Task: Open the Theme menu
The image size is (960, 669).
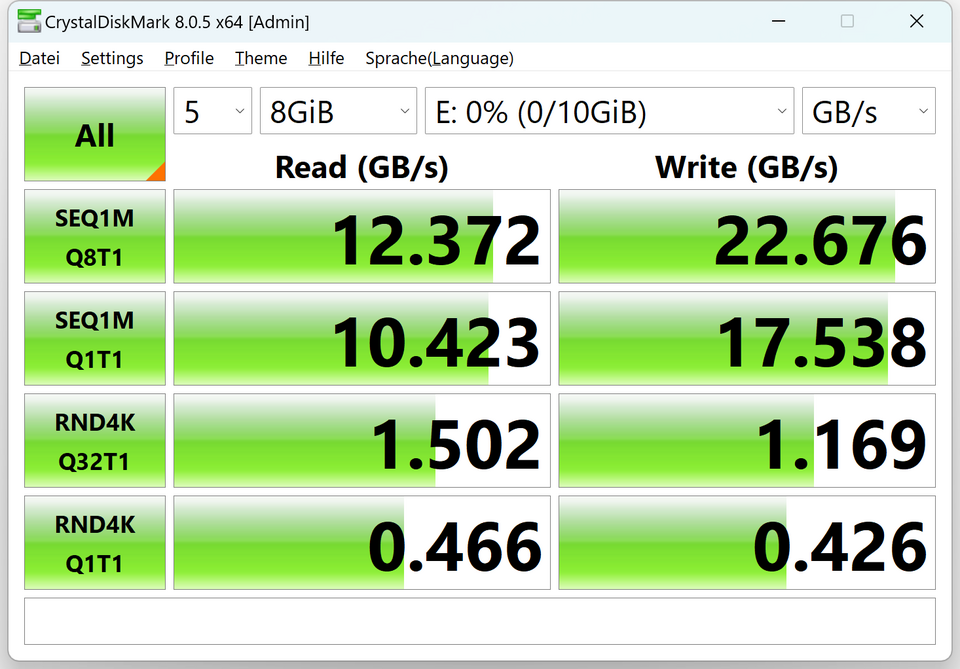Action: pyautogui.click(x=261, y=58)
